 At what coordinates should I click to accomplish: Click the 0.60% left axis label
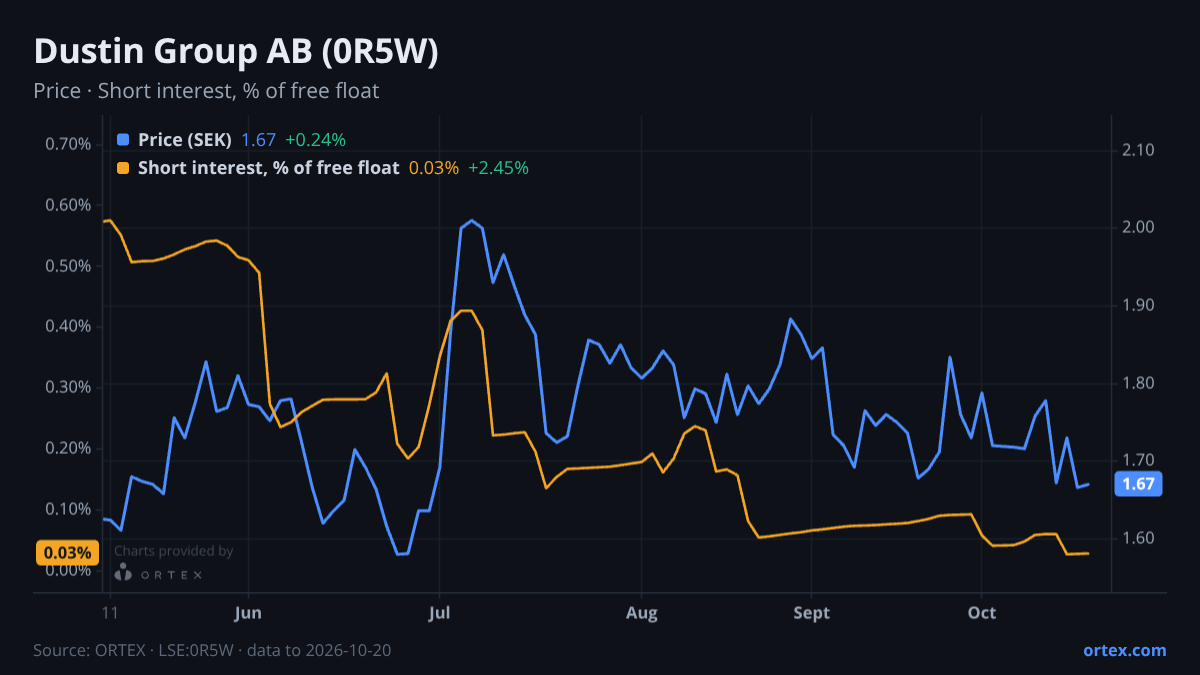pos(68,205)
